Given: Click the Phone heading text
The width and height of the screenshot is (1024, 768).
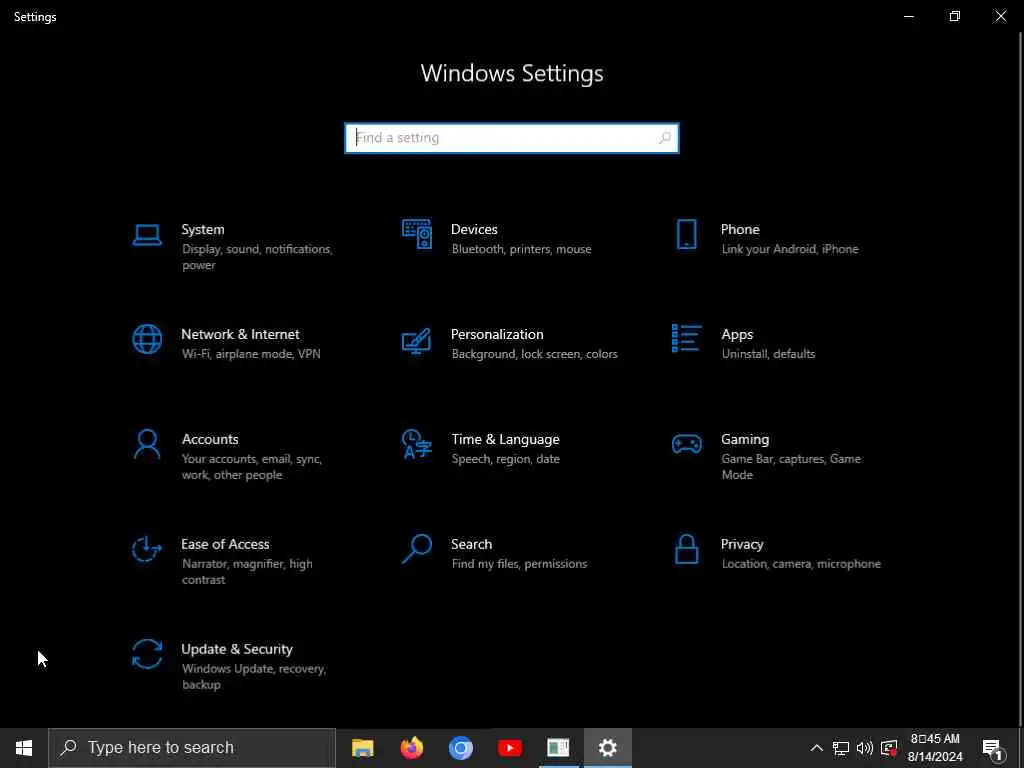Looking at the screenshot, I should click(x=740, y=229).
